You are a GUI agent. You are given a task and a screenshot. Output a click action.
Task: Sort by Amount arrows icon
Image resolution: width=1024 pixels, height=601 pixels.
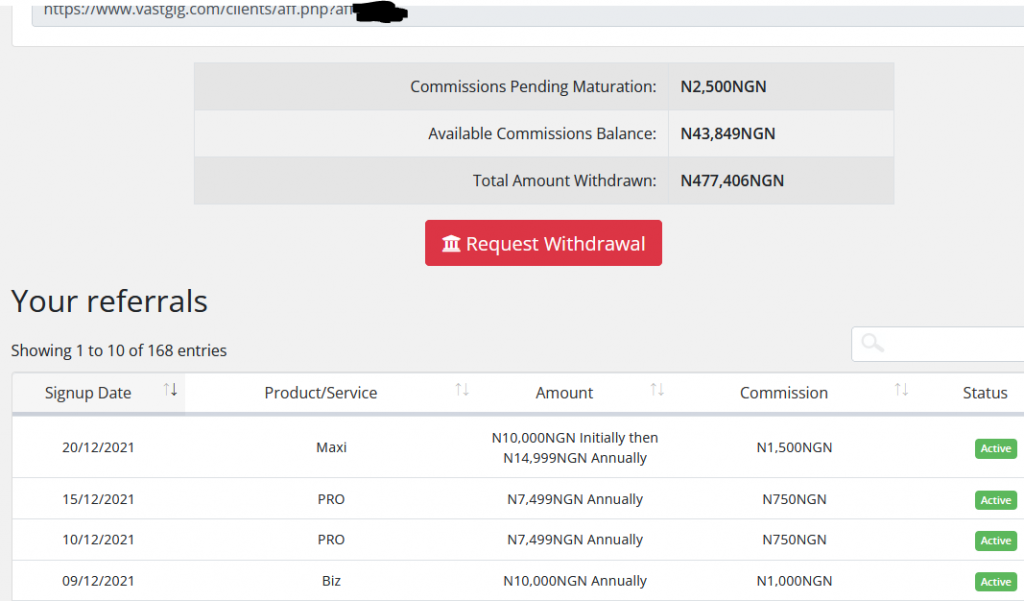coord(657,390)
